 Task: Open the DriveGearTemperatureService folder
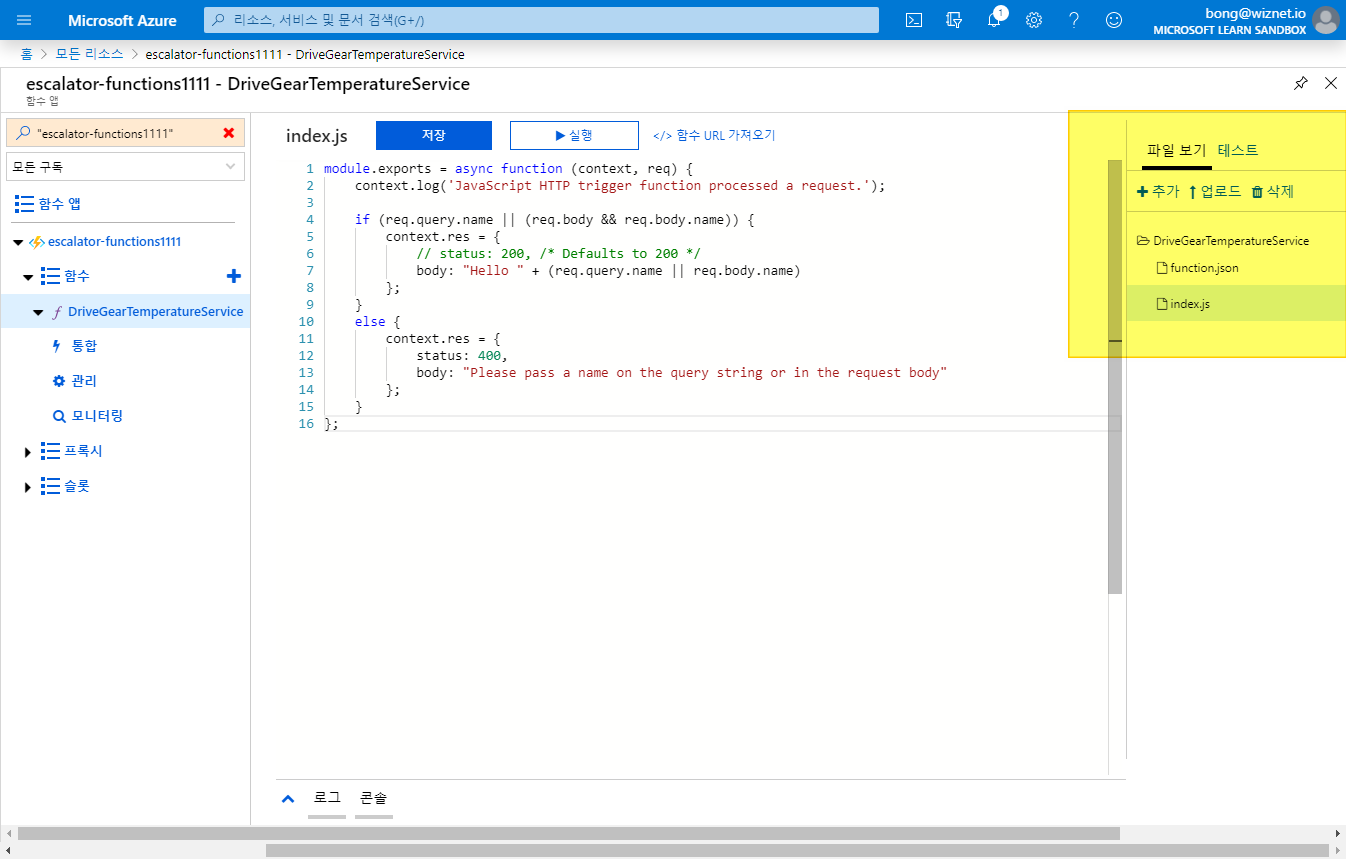(1223, 241)
